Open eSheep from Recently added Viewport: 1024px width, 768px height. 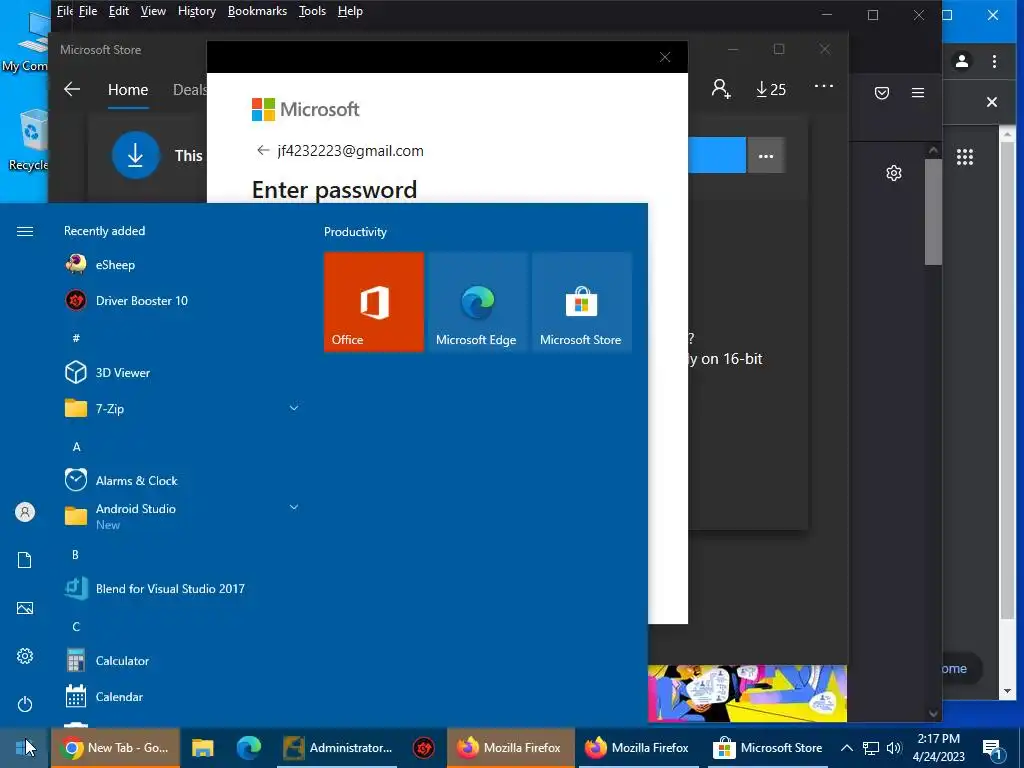pos(181,264)
